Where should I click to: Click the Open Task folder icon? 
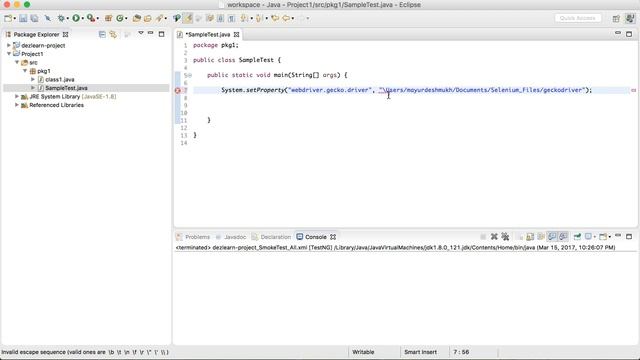[x=148, y=18]
